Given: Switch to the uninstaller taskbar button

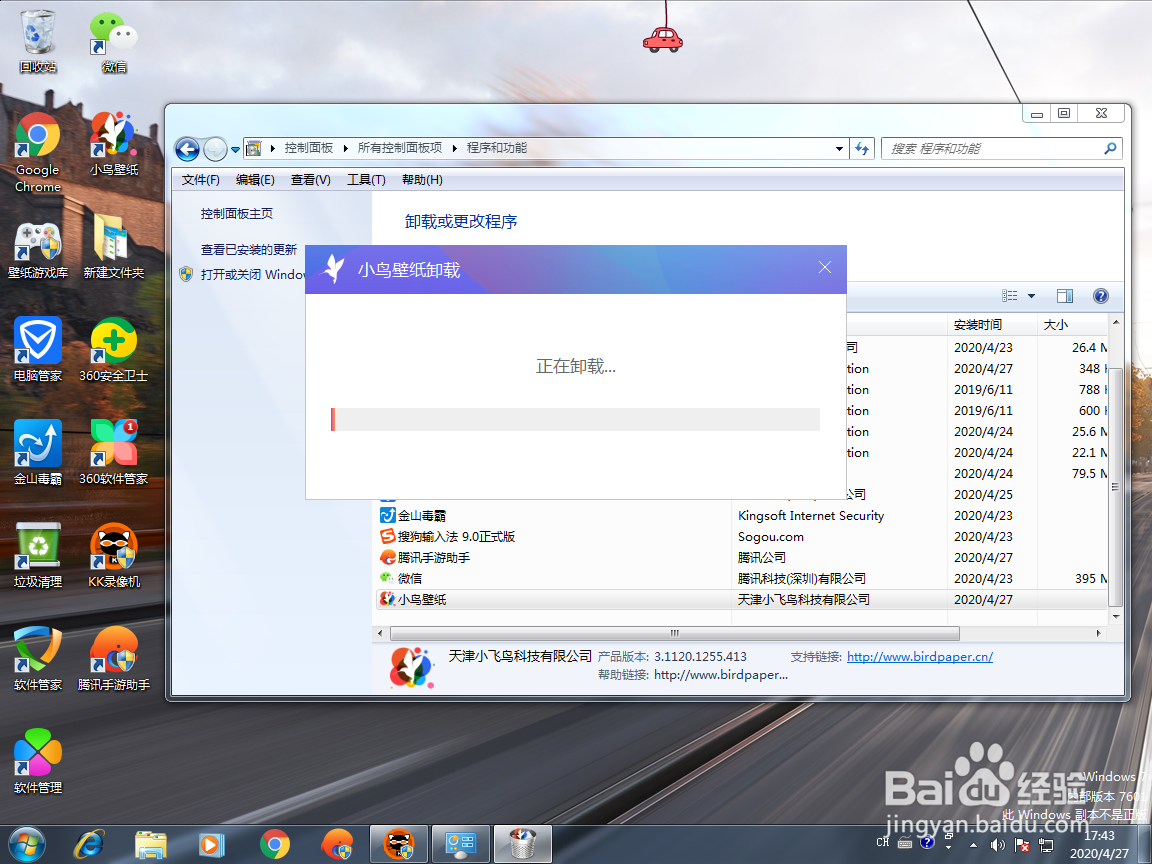Looking at the screenshot, I should (x=522, y=844).
